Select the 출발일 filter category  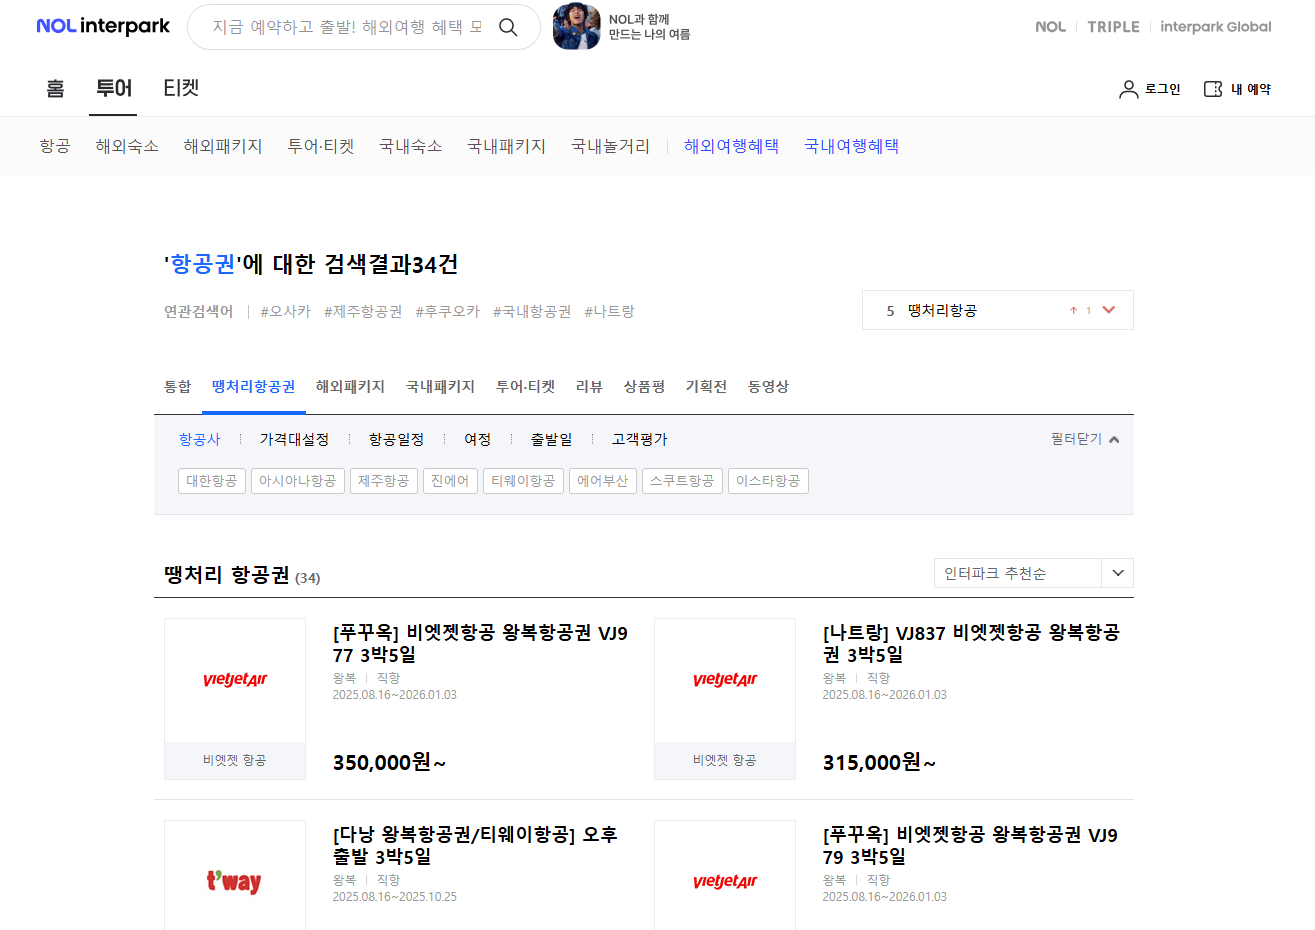(551, 439)
